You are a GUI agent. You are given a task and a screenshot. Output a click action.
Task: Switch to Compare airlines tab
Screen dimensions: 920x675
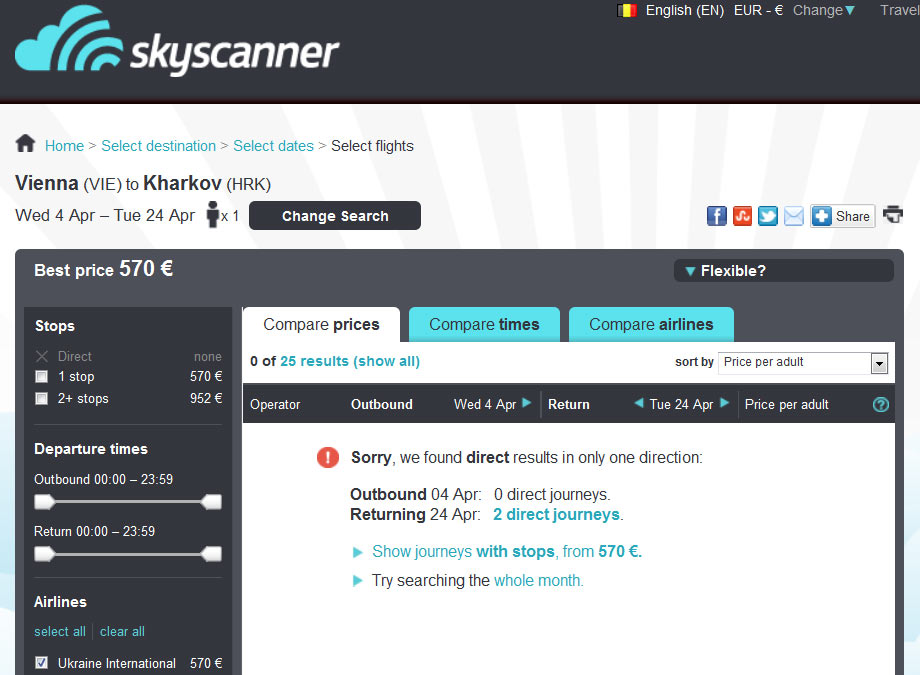651,325
